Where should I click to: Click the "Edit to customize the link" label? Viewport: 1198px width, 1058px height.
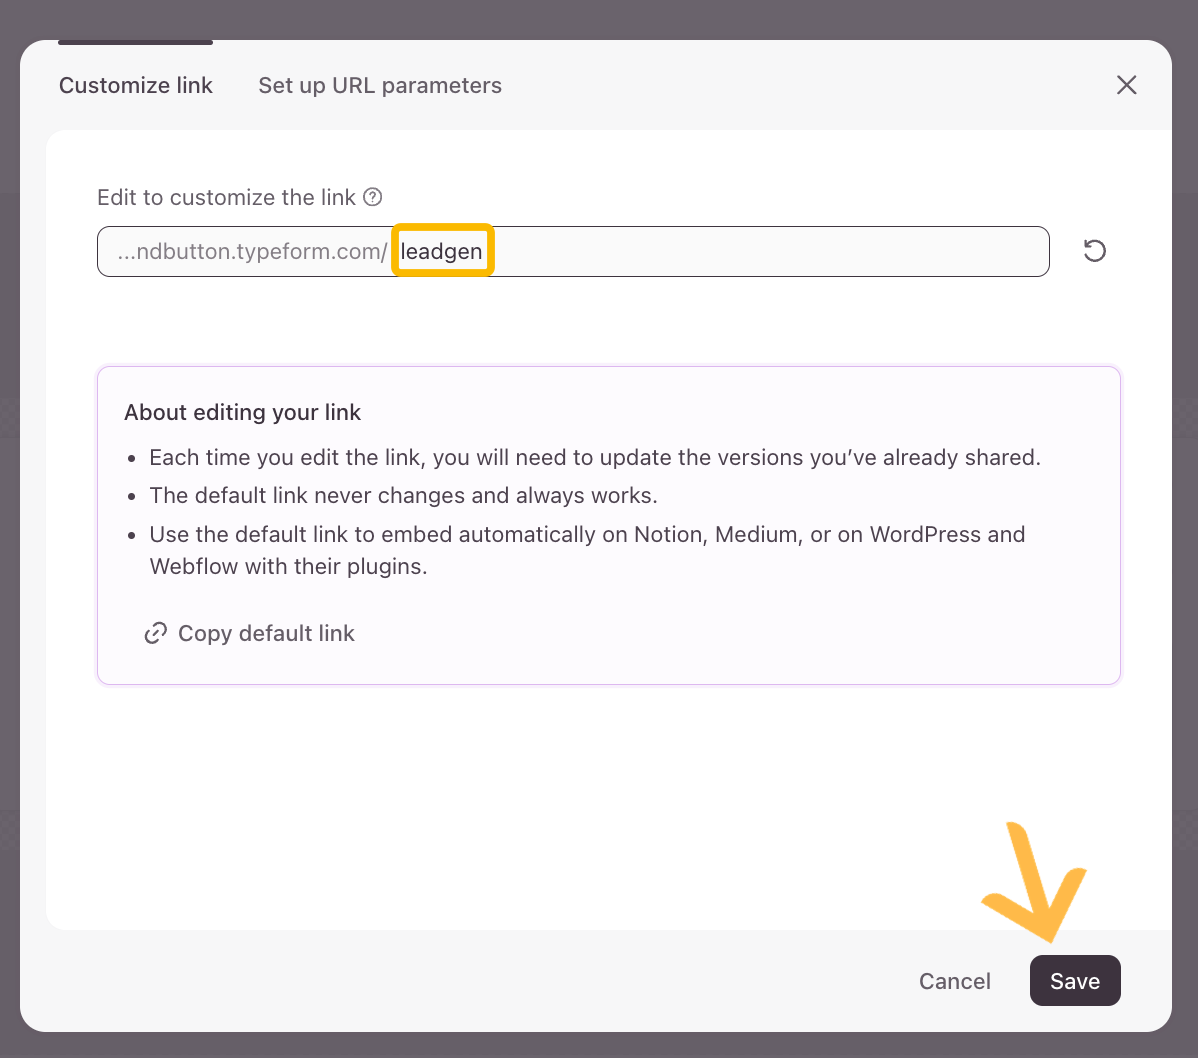coord(226,197)
